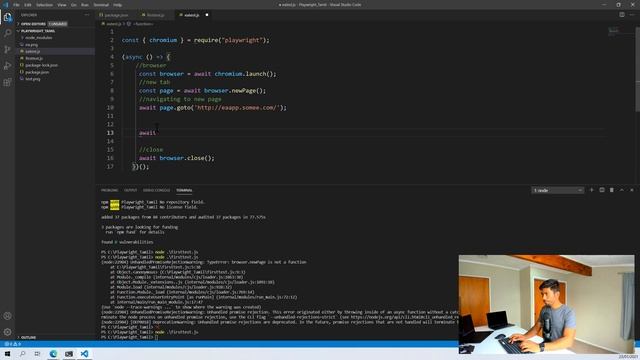Image resolution: width=640 pixels, height=360 pixels.
Task: Open Task View on taskbar
Action: point(38,354)
